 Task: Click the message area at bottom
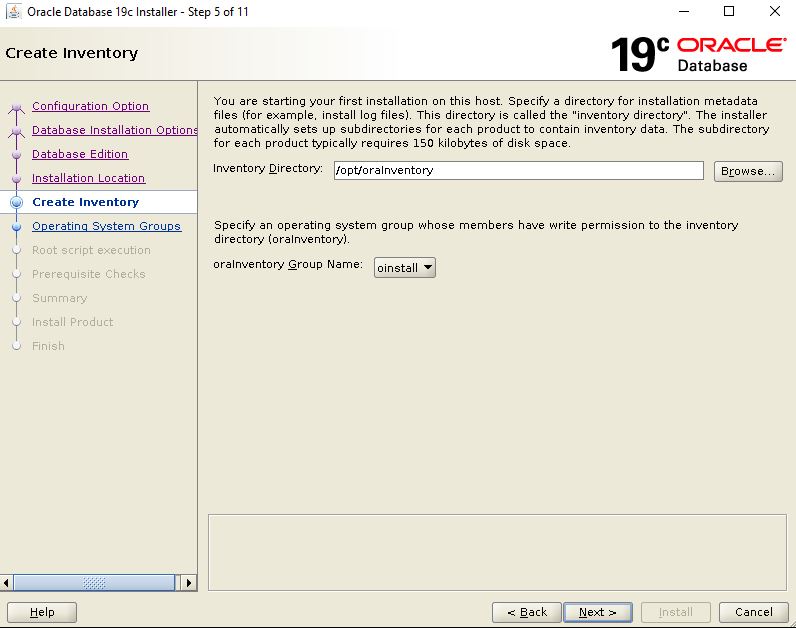point(497,552)
